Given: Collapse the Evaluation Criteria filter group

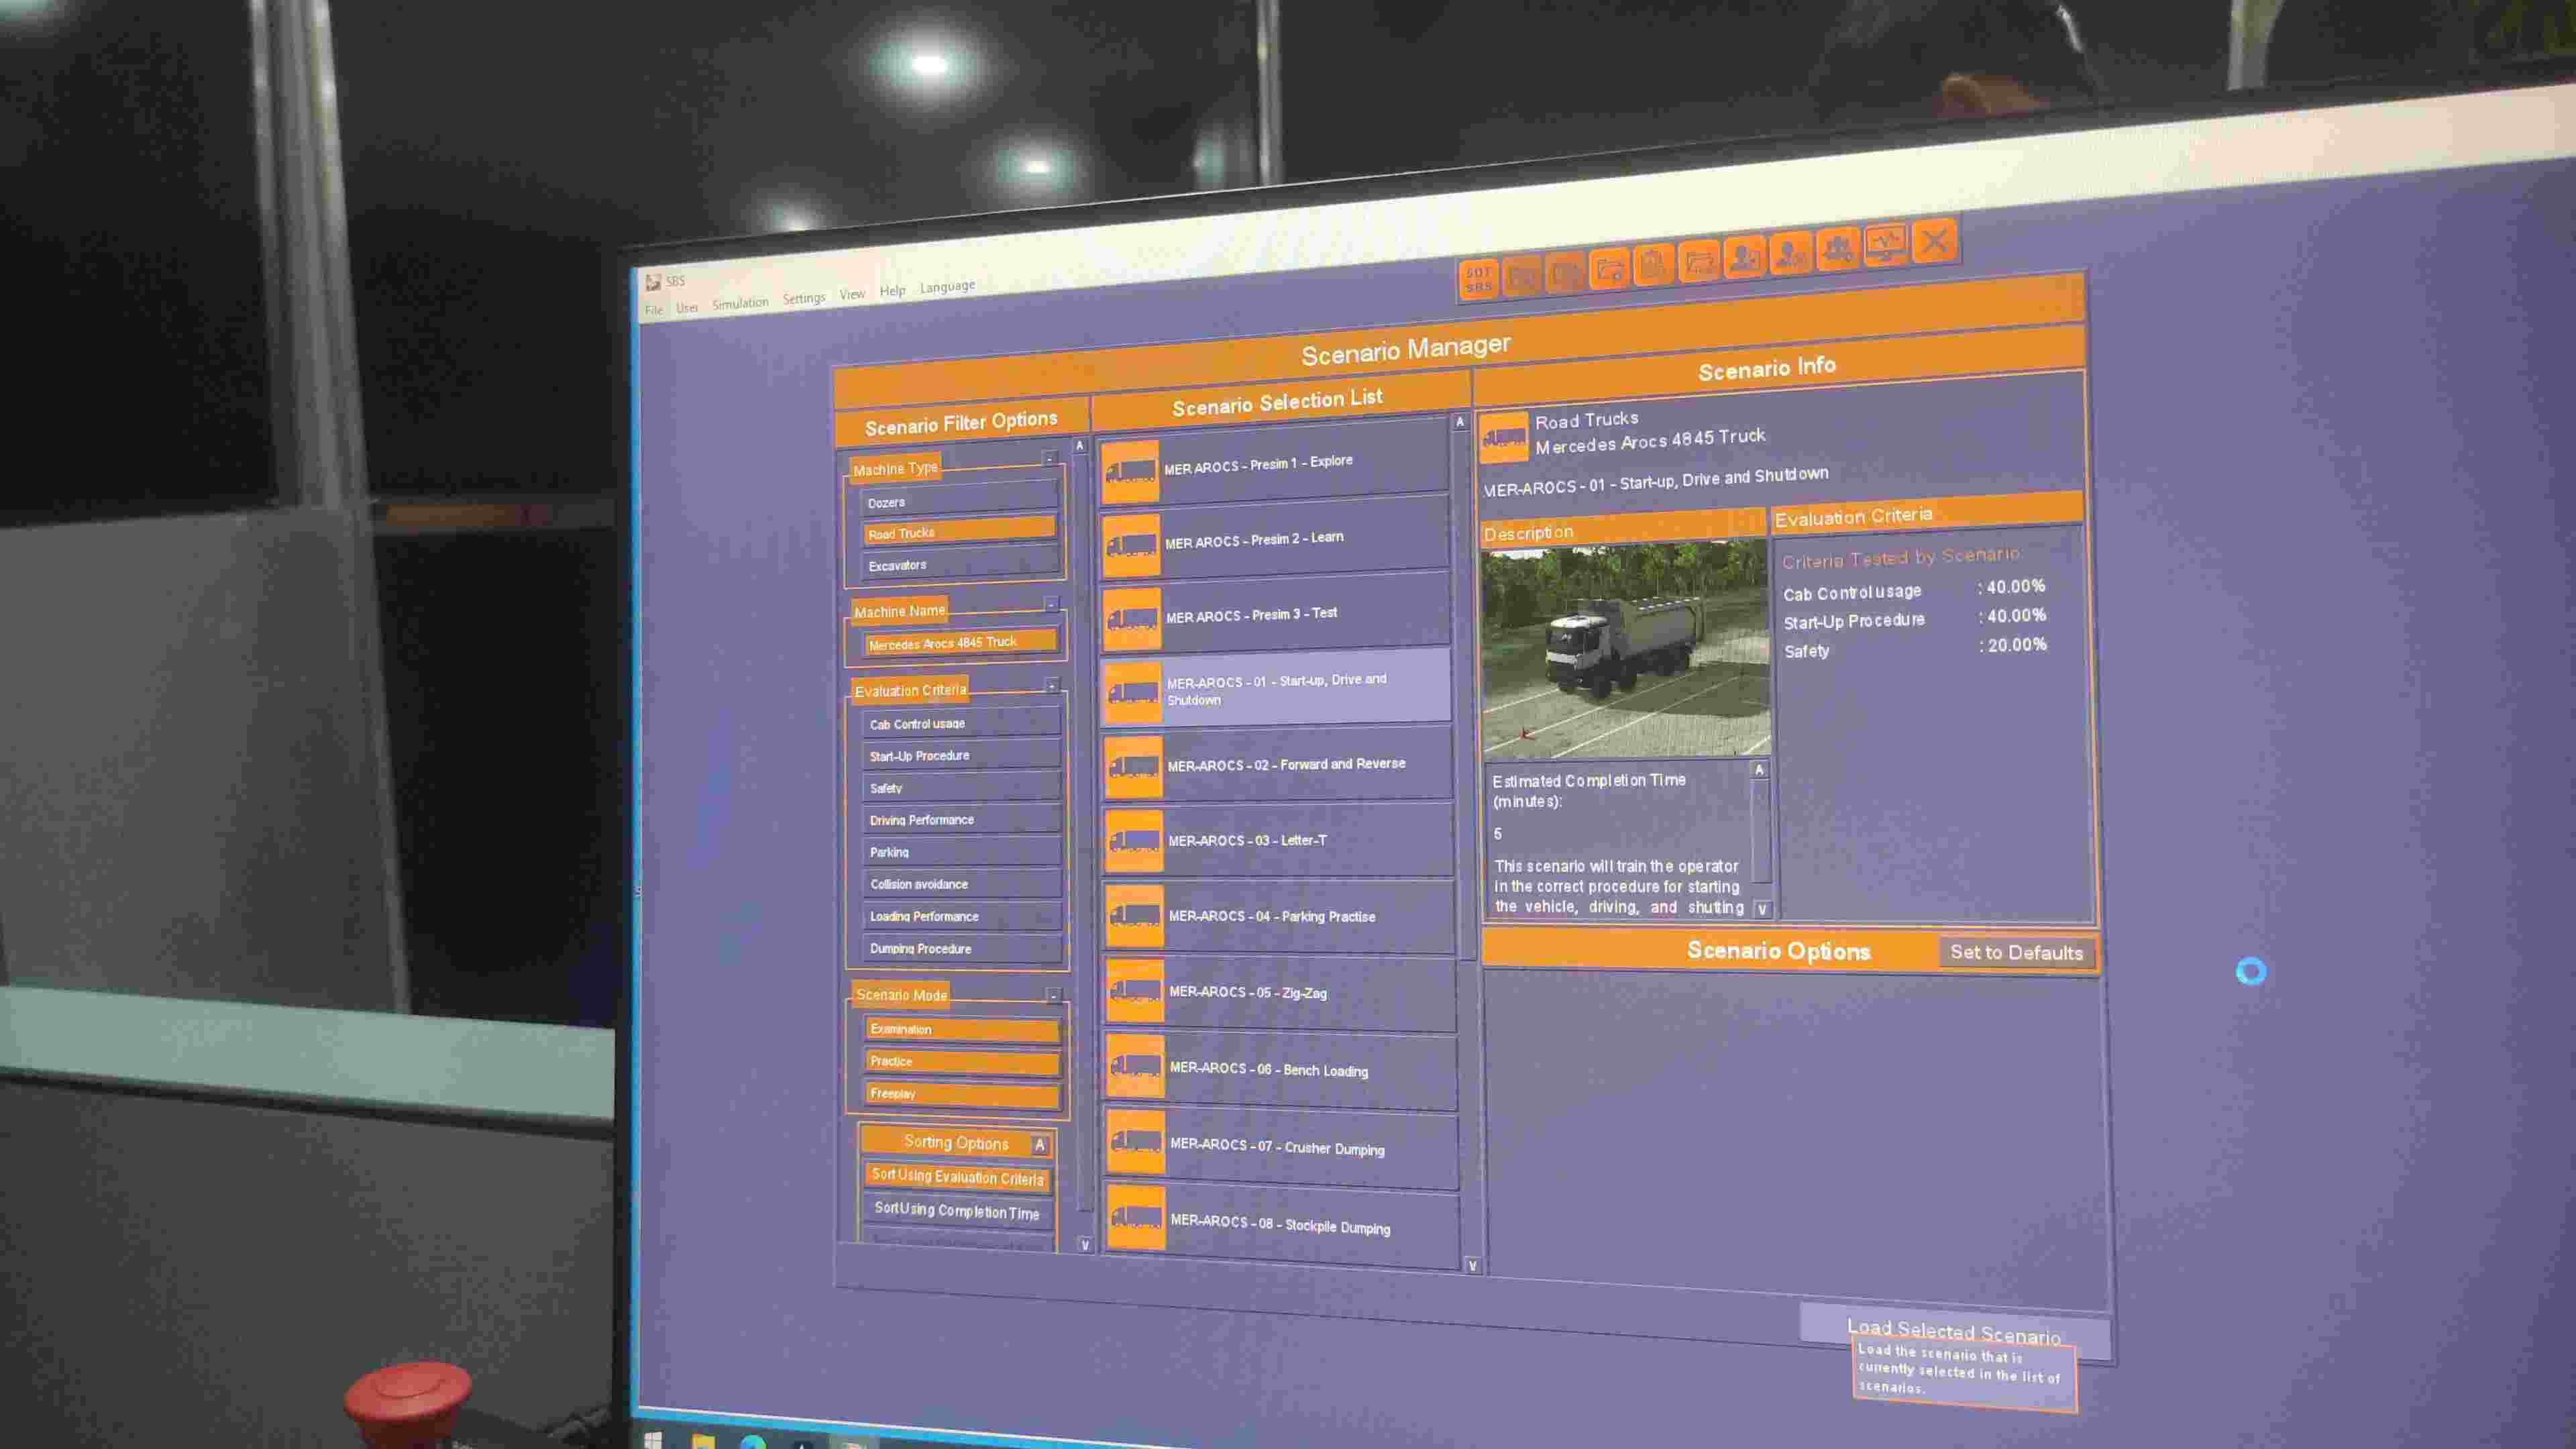Looking at the screenshot, I should point(1052,685).
